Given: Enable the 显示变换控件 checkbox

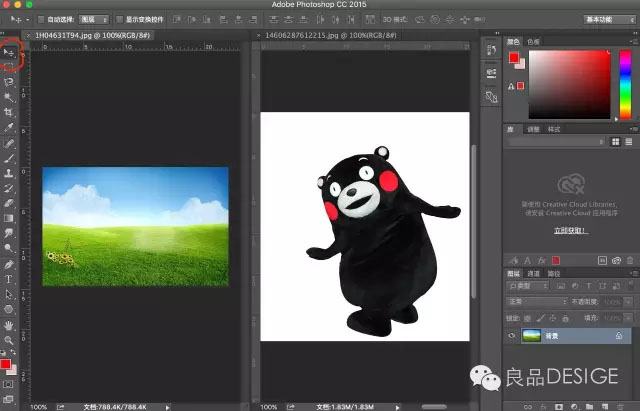Looking at the screenshot, I should (x=119, y=19).
